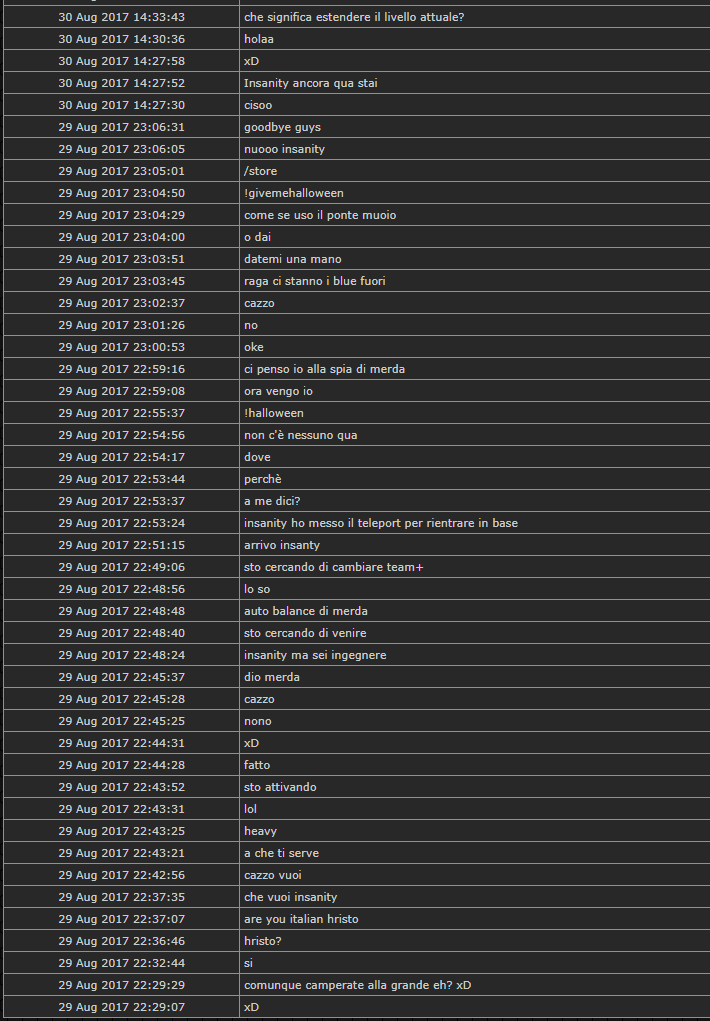
Task: Click the 'ora vengo io' message
Action: click(x=278, y=391)
